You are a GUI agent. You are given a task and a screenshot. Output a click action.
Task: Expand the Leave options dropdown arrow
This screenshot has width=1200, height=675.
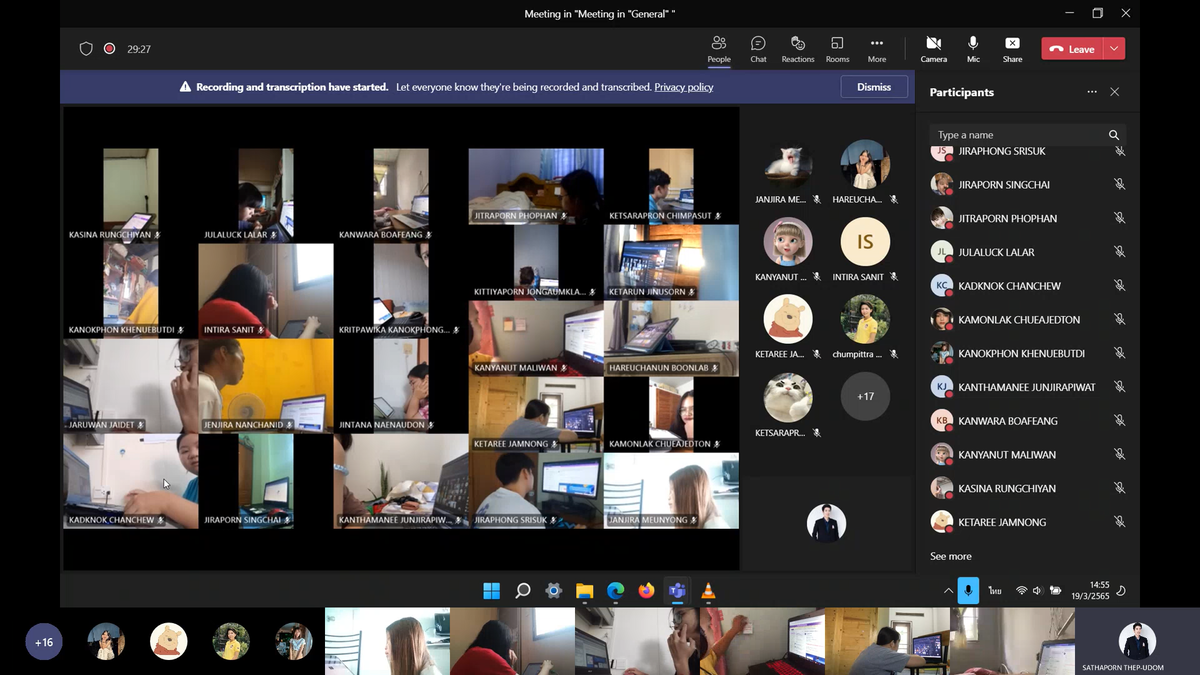pos(1115,48)
